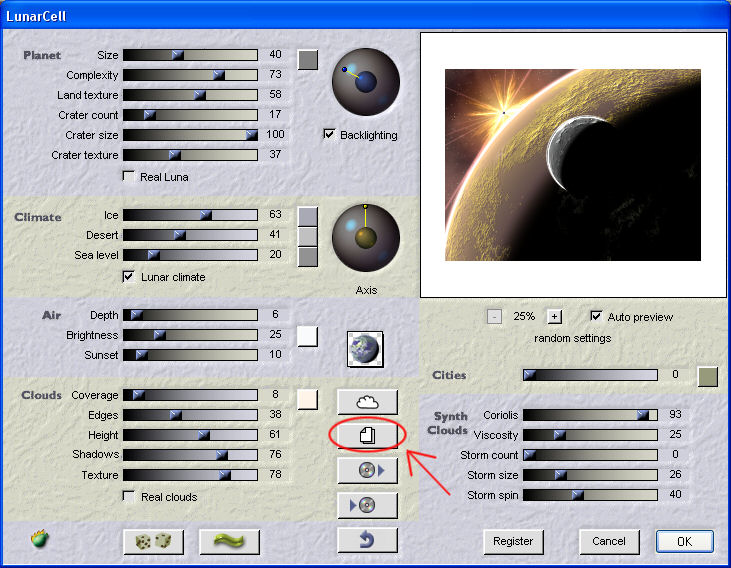Click the Earth globe button
Image resolution: width=731 pixels, height=568 pixels.
[365, 348]
